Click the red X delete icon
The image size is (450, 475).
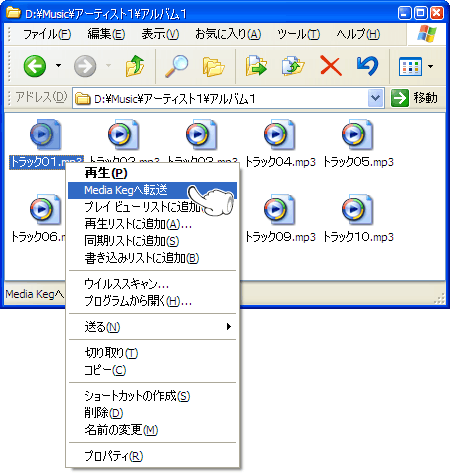(330, 66)
